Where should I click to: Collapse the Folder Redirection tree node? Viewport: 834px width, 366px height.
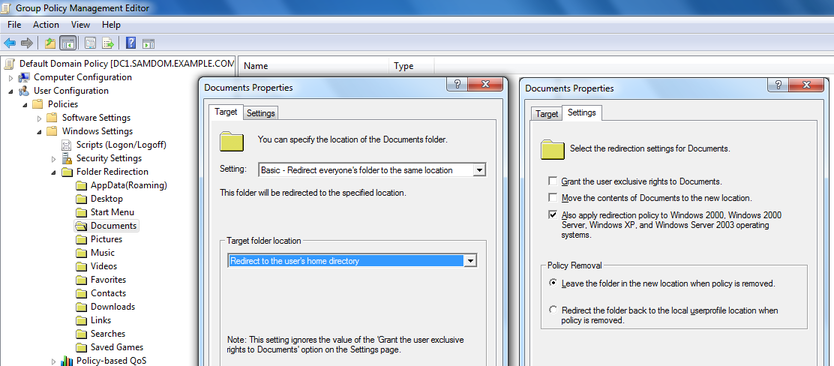click(x=54, y=172)
